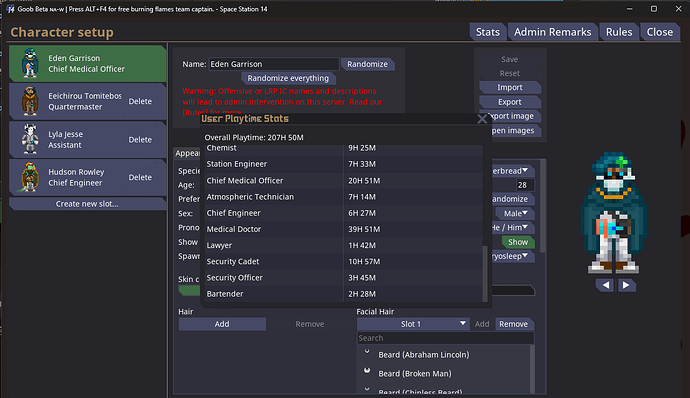Click Overall Playtime: 207H 50M text
This screenshot has width=690, height=398.
coord(254,137)
